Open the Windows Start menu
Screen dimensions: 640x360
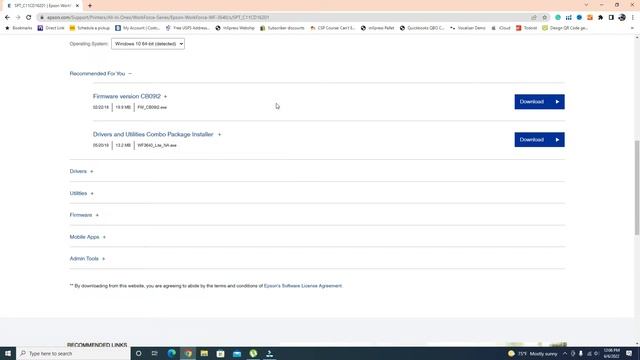point(8,353)
